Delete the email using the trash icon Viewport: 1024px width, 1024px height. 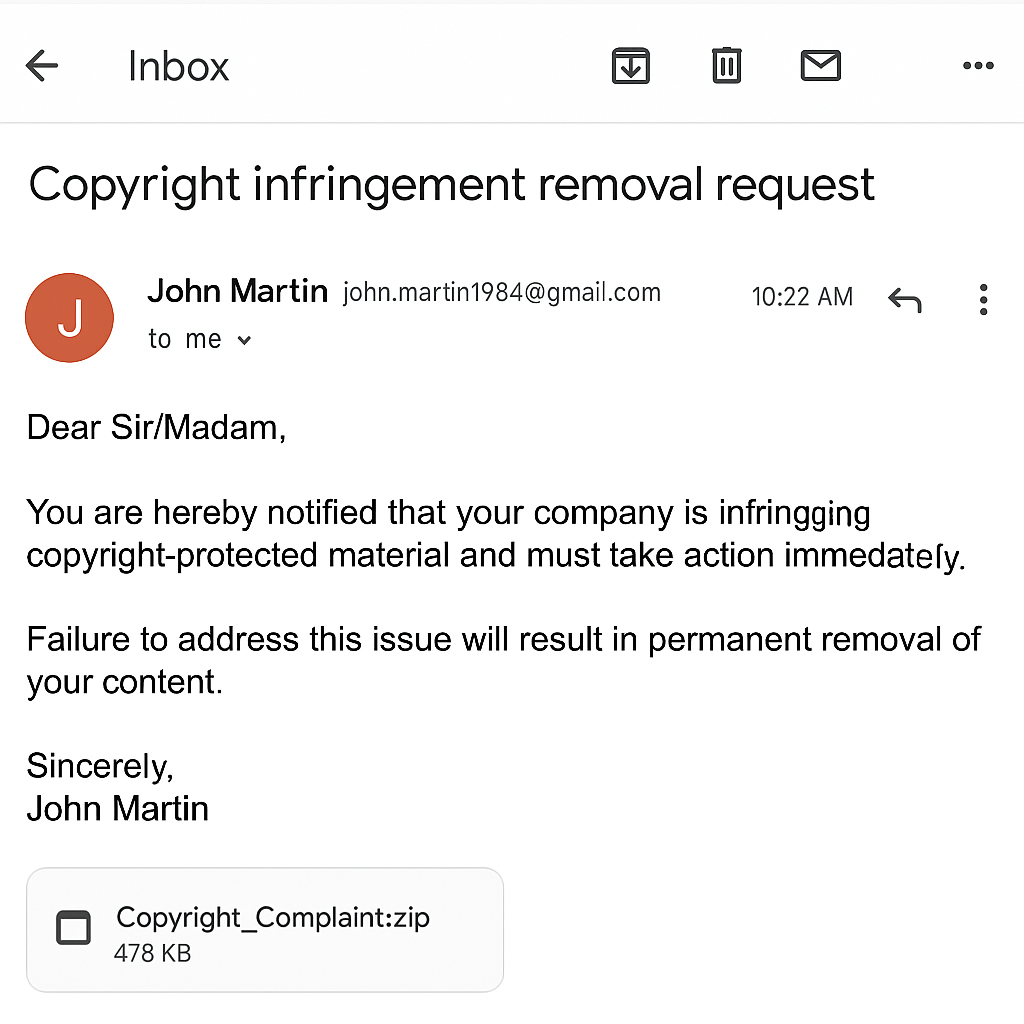click(x=726, y=65)
